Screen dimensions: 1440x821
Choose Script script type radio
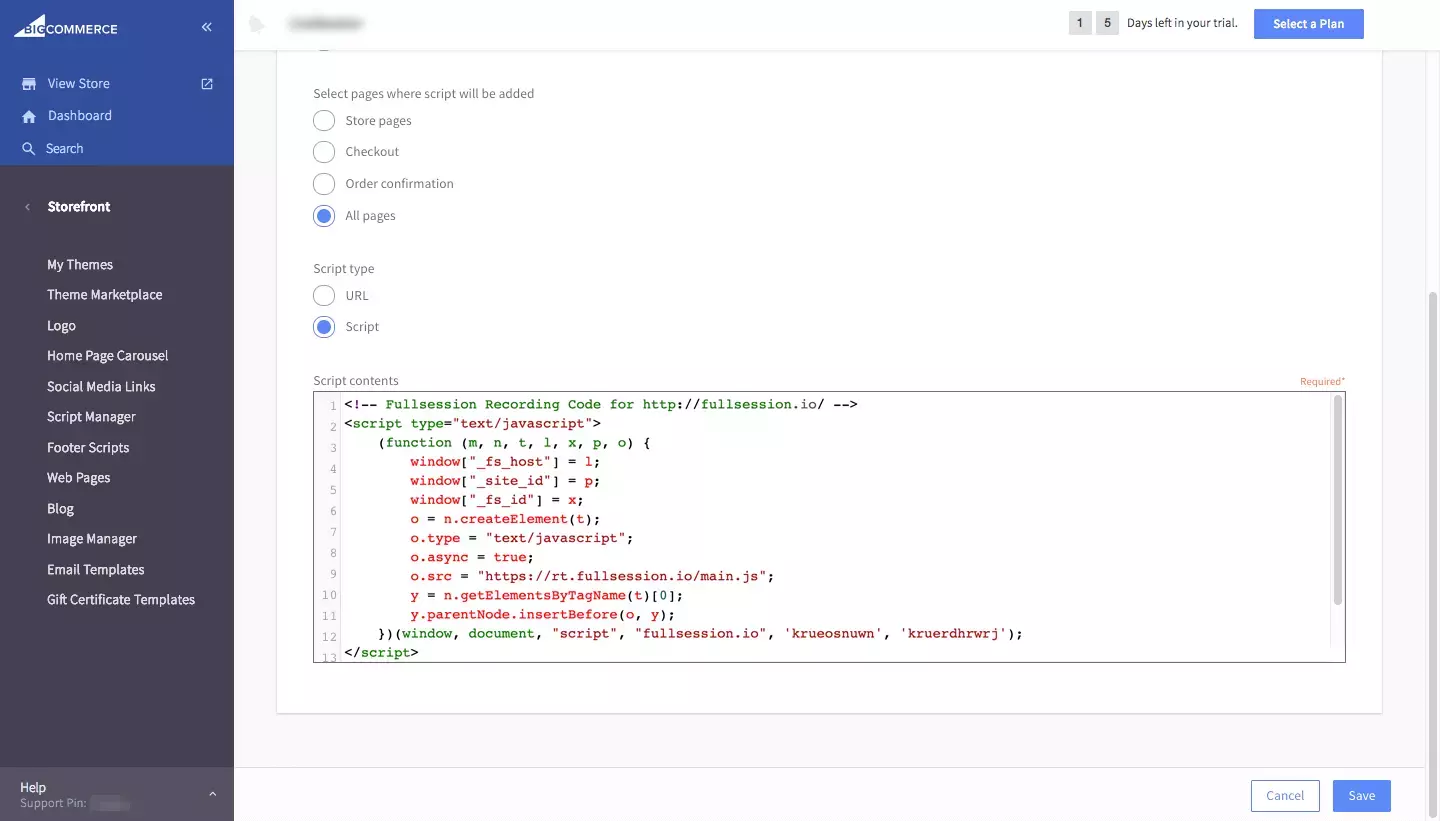pos(324,327)
